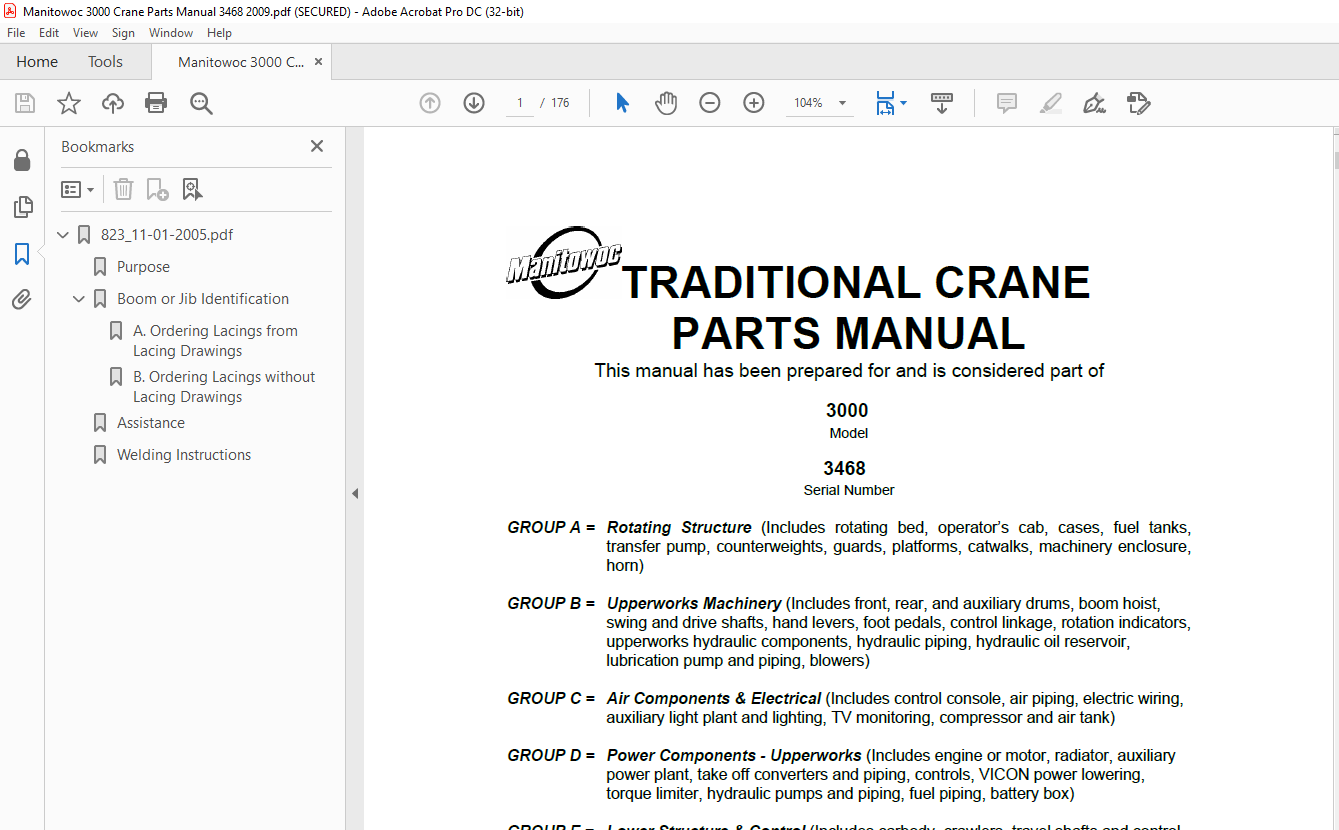Add file to starred favorites

(x=69, y=103)
